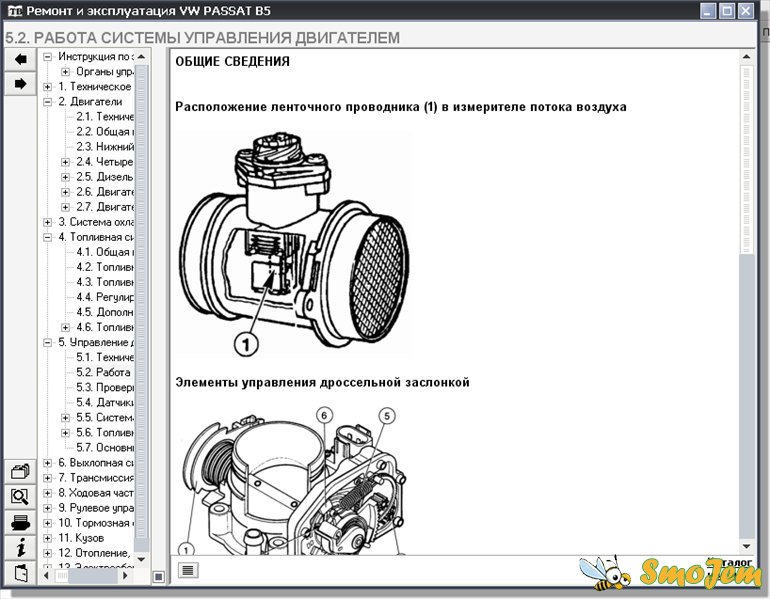Viewport: 770px width, 599px height.
Task: Select "4.5. Дополн" tree item
Action: point(105,312)
